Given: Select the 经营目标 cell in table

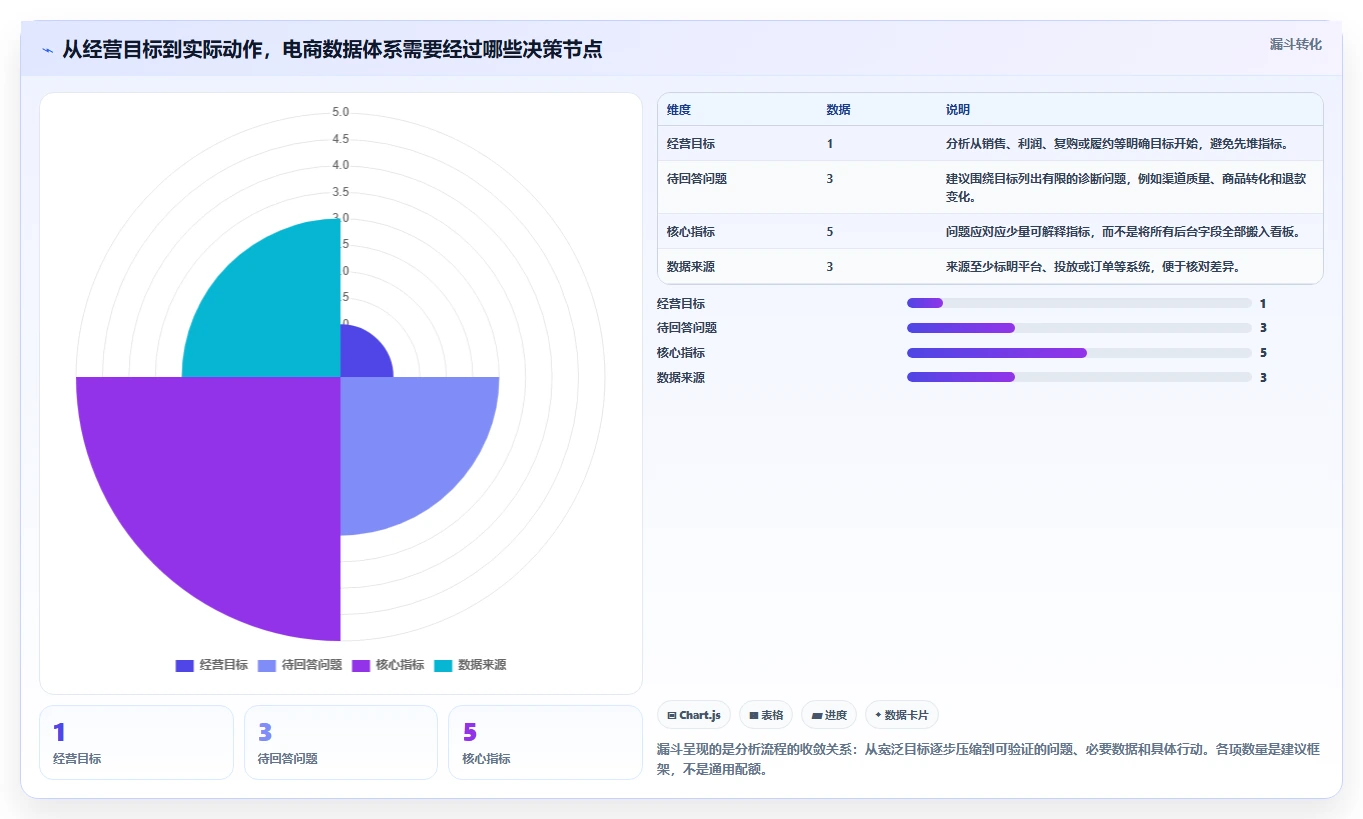Looking at the screenshot, I should (x=691, y=144).
